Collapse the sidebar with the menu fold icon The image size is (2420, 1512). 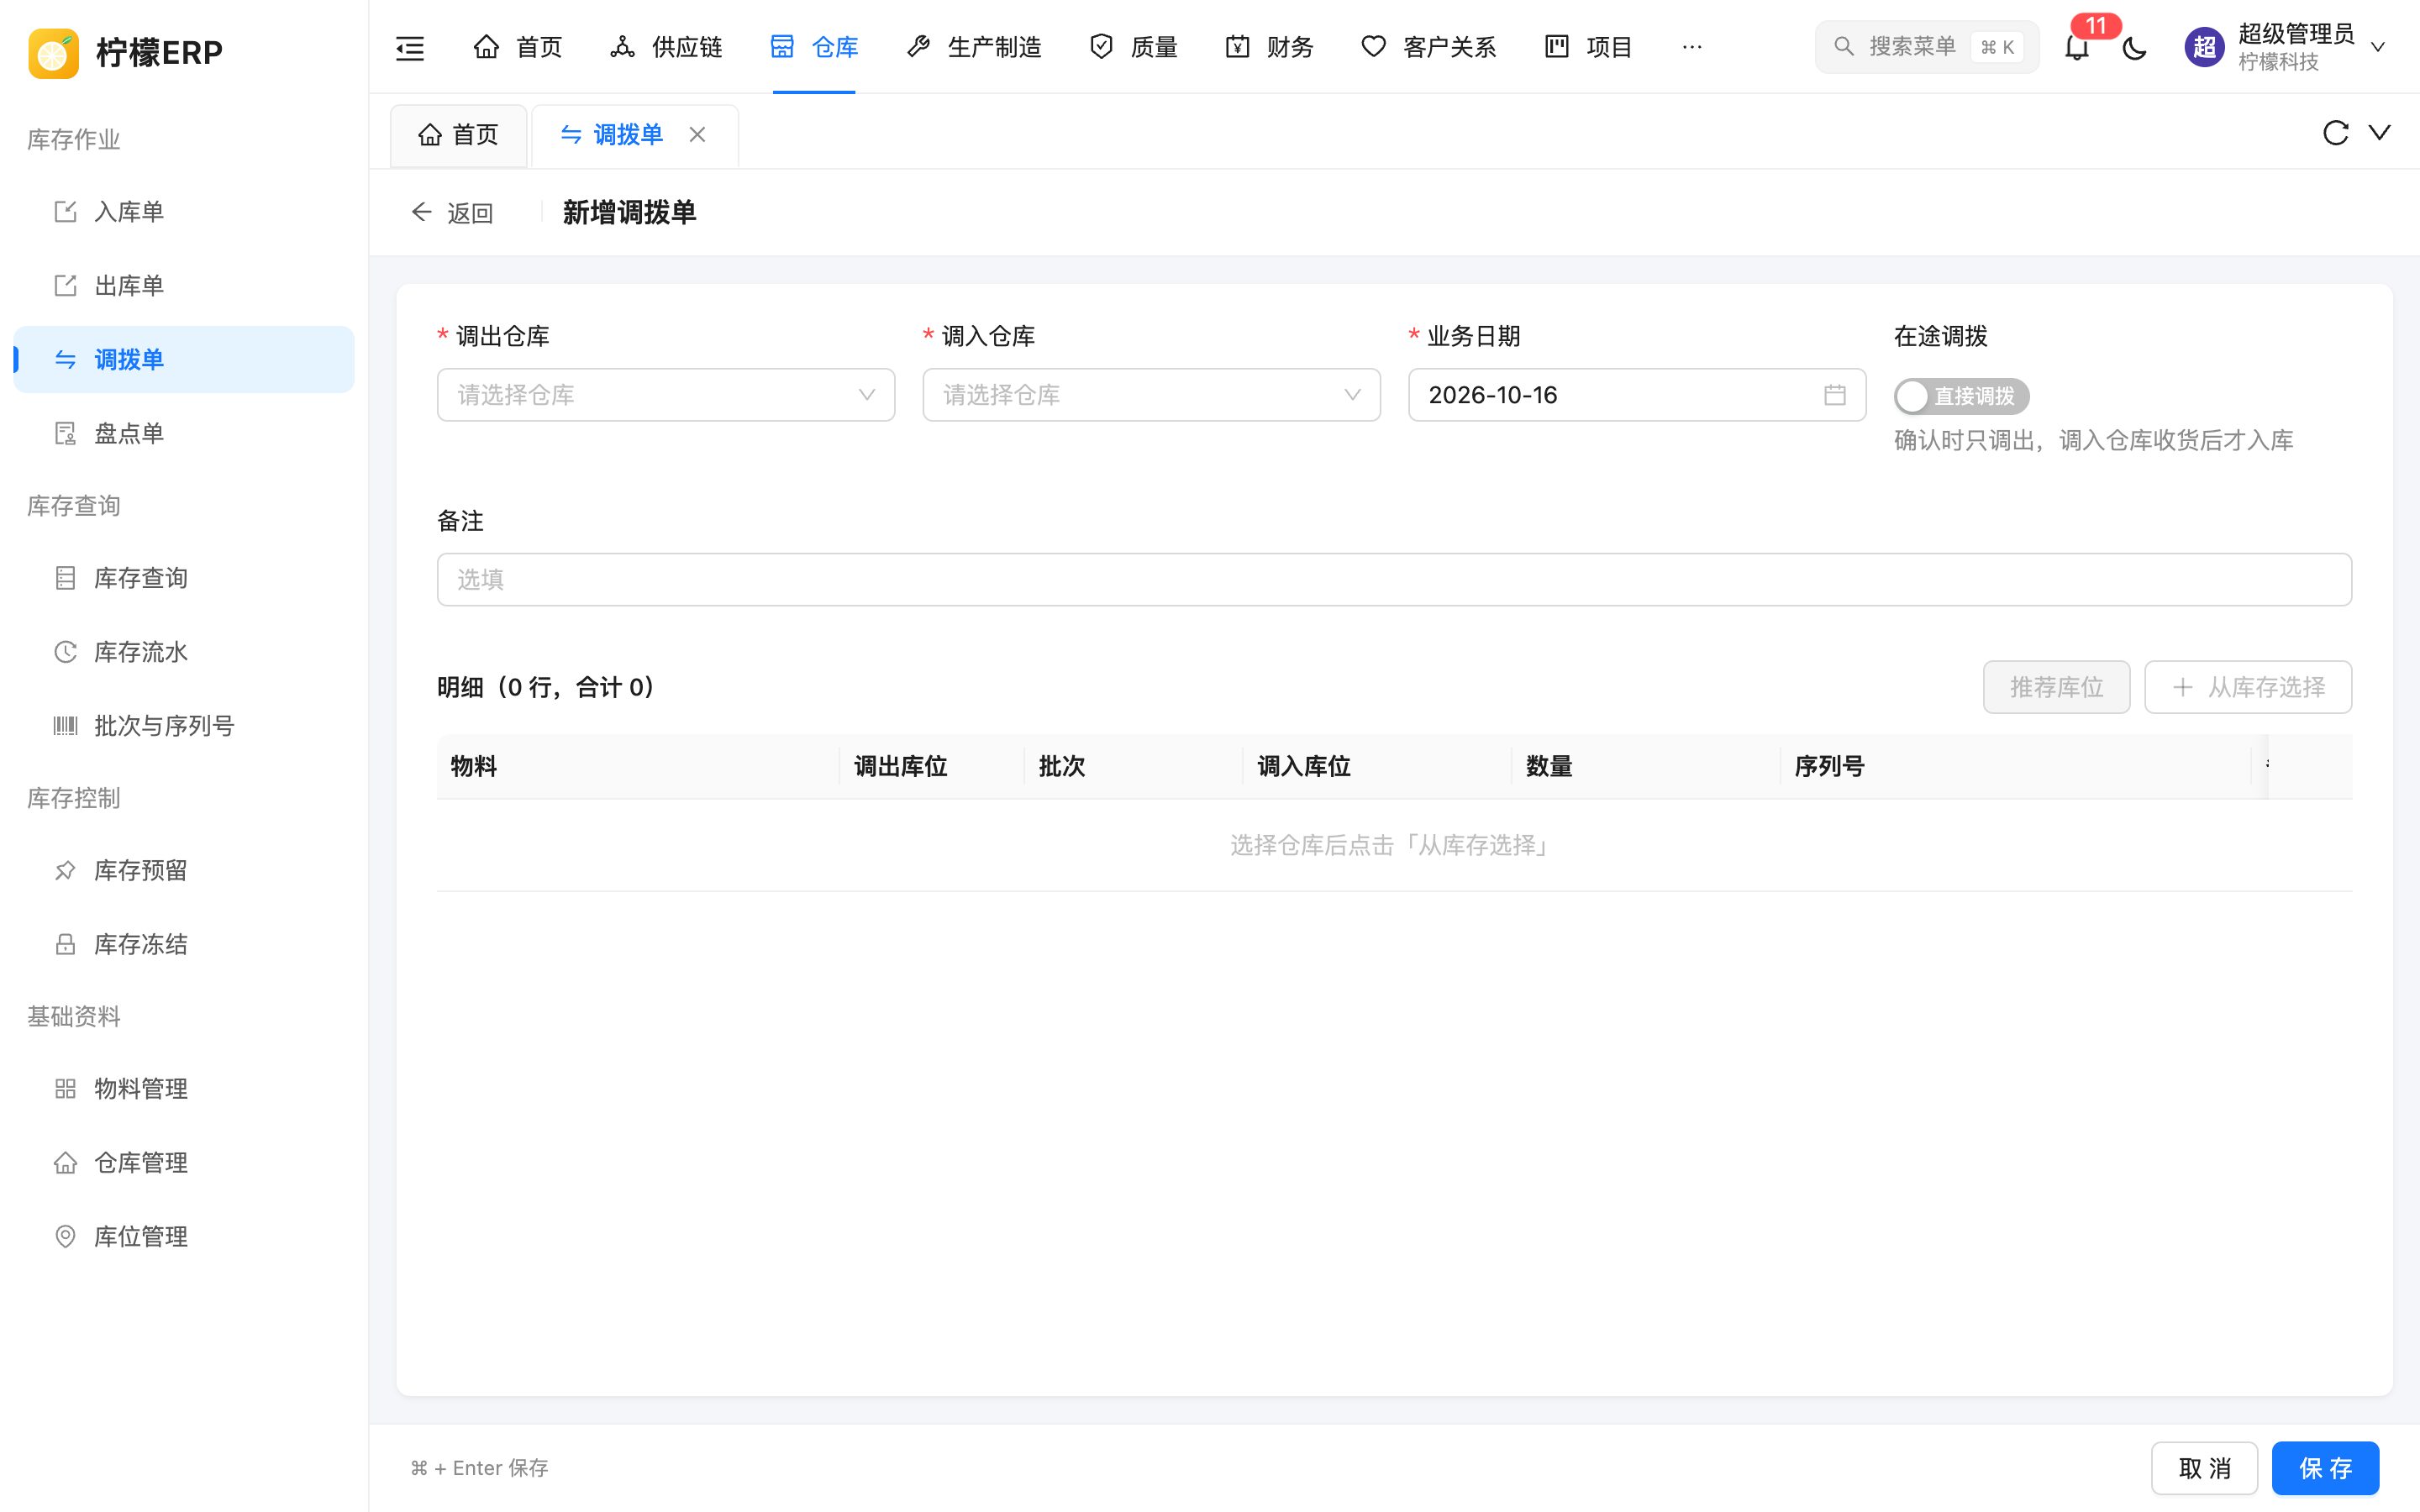click(410, 47)
